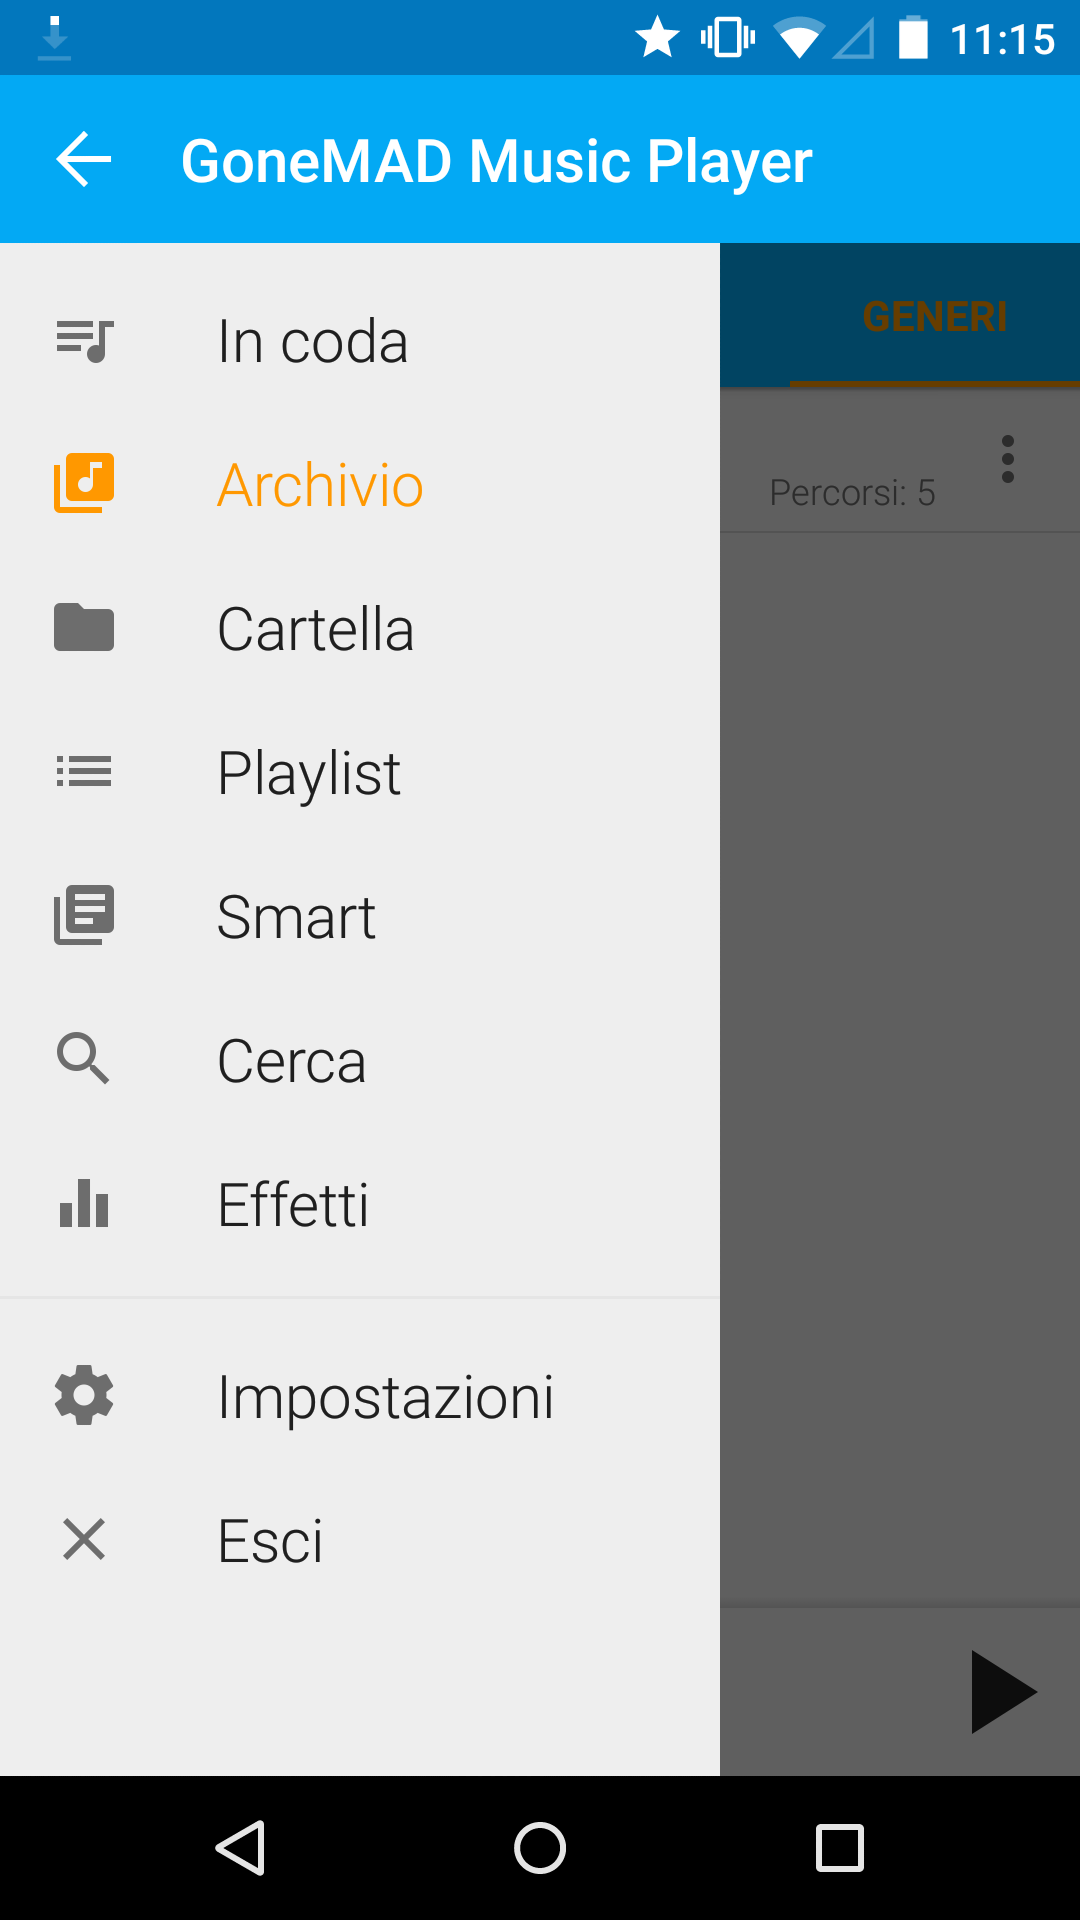Tap the back arrow in the header
The width and height of the screenshot is (1080, 1920).
tap(84, 160)
